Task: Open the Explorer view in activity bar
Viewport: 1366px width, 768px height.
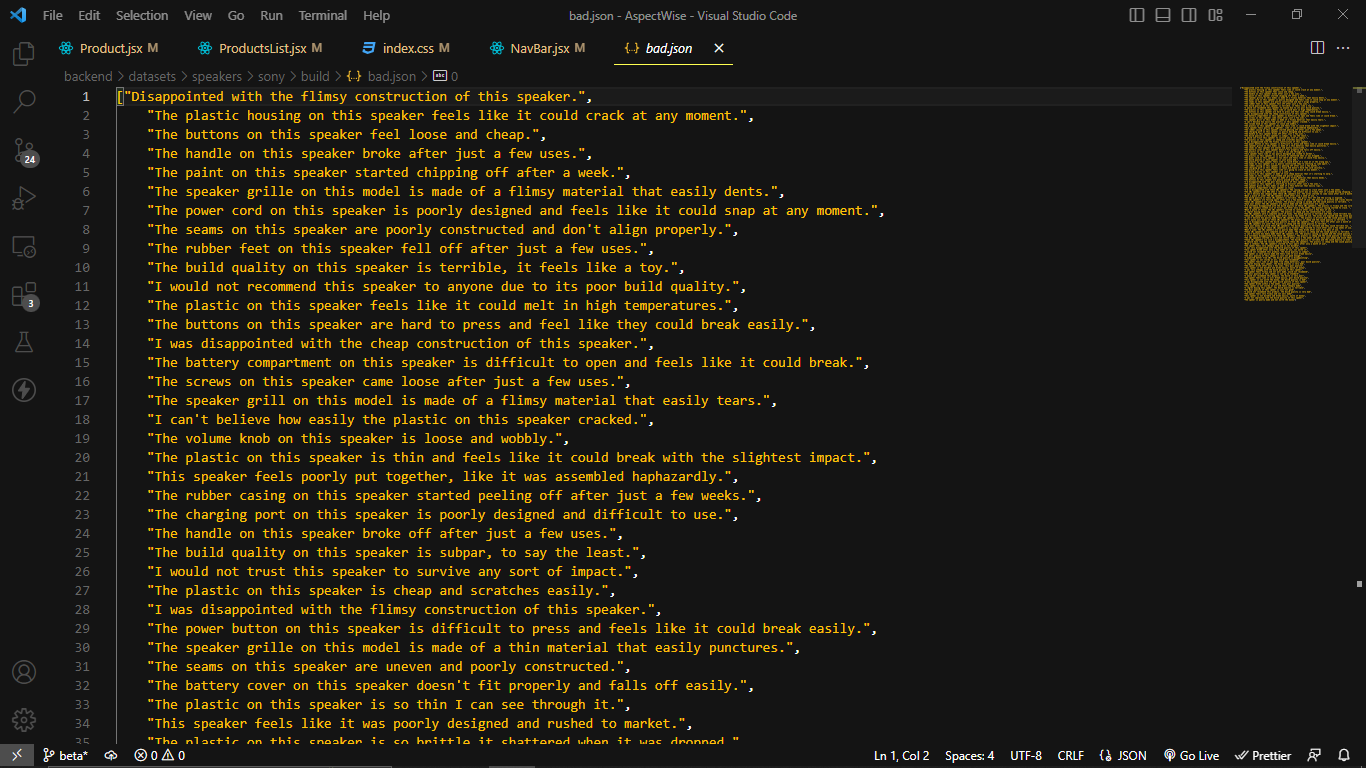Action: click(24, 53)
